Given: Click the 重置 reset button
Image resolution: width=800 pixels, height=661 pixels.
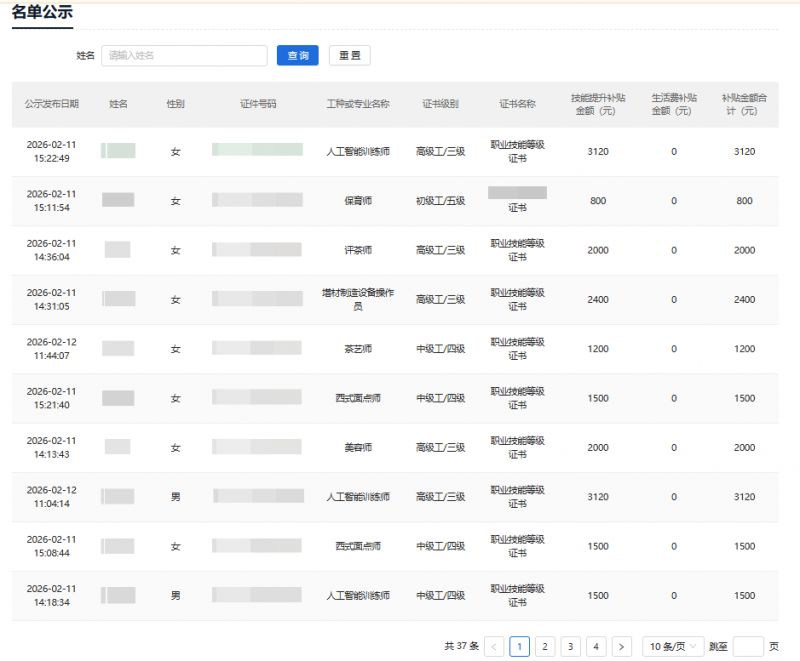Looking at the screenshot, I should [349, 55].
